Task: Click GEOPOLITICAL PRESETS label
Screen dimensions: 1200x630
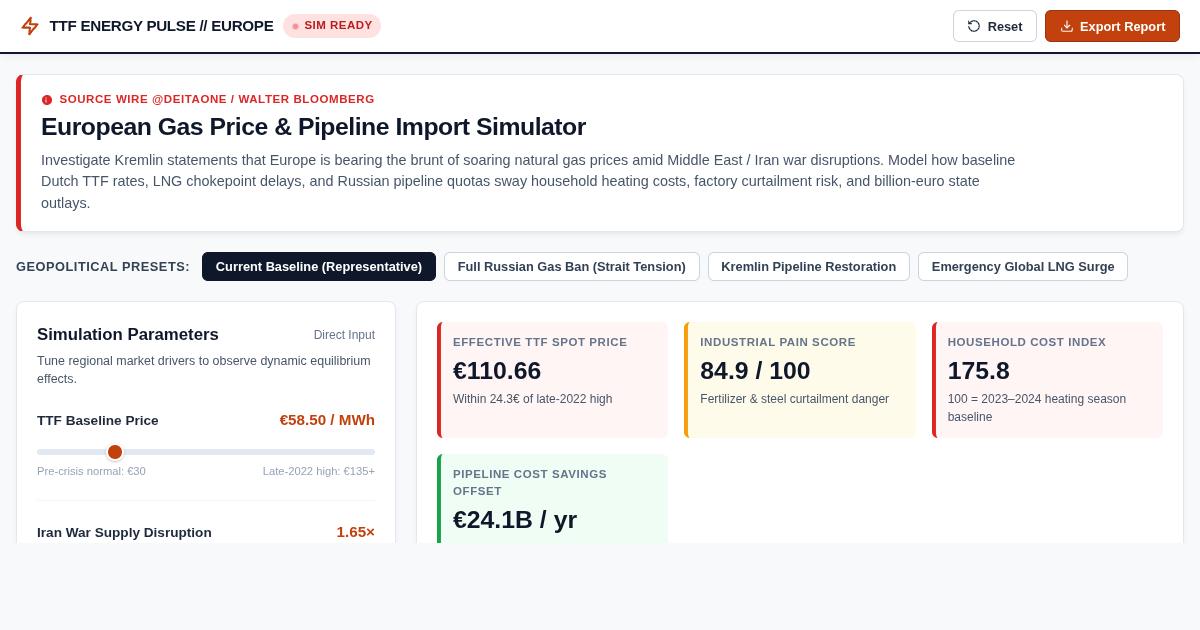Action: click(103, 266)
